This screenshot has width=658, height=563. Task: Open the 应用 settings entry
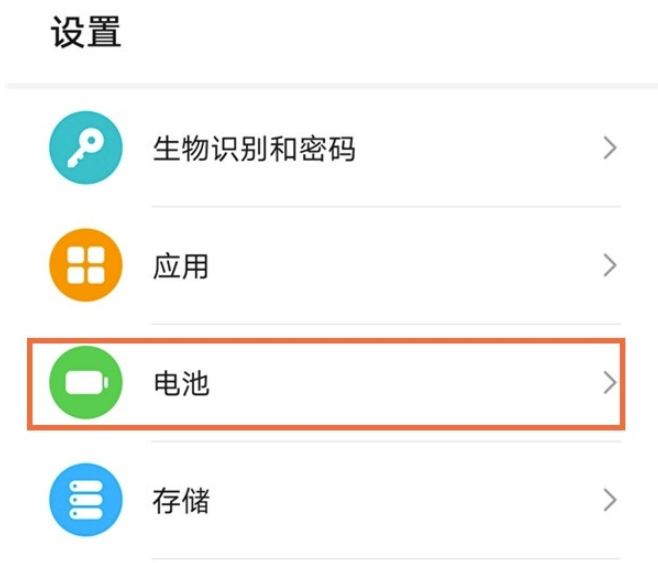pyautogui.click(x=300, y=266)
